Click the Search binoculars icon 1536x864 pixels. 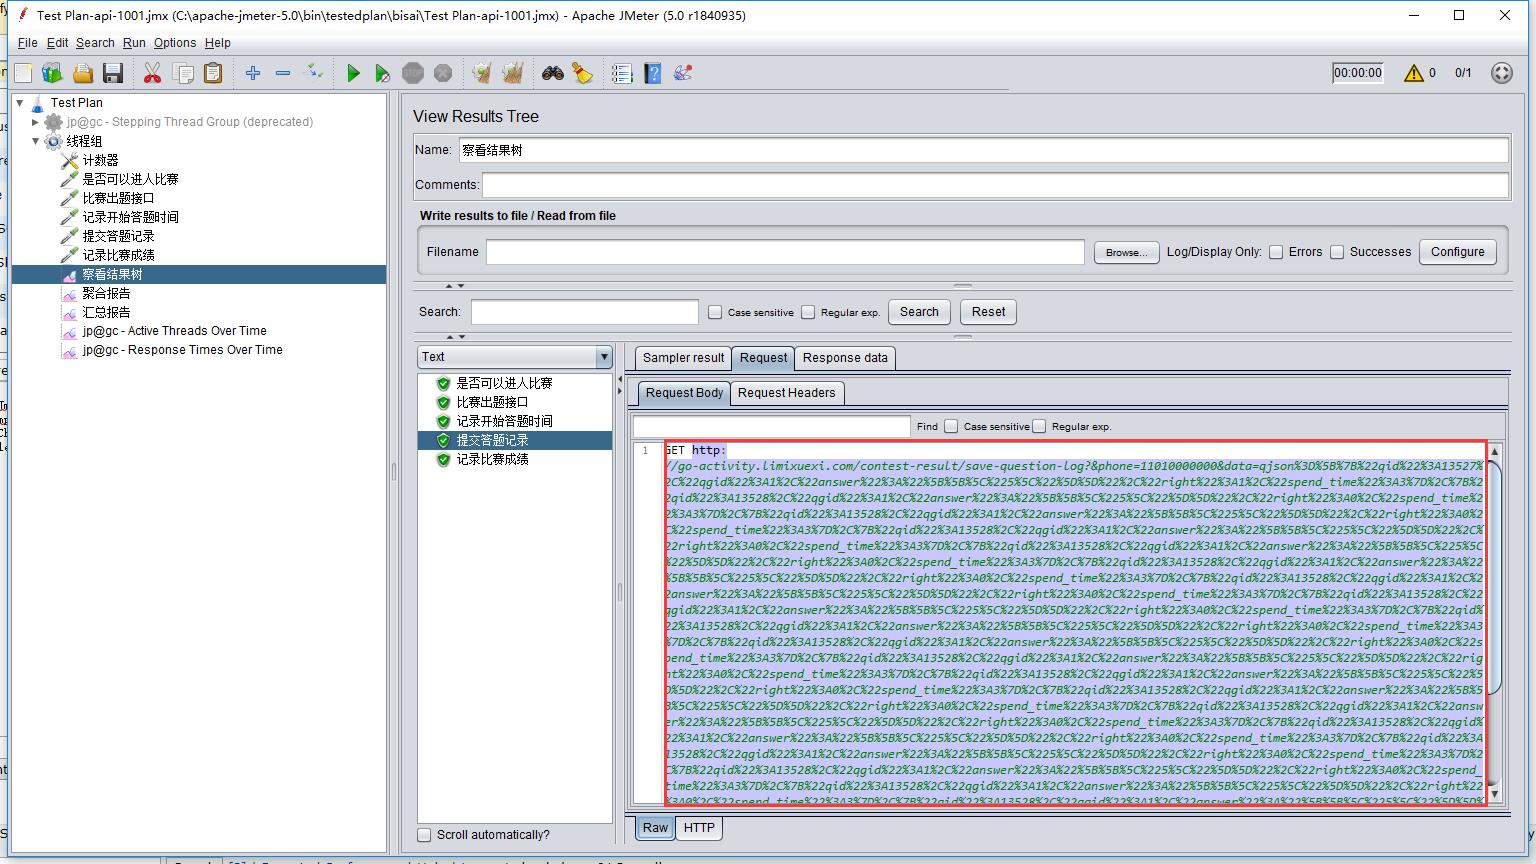click(552, 73)
